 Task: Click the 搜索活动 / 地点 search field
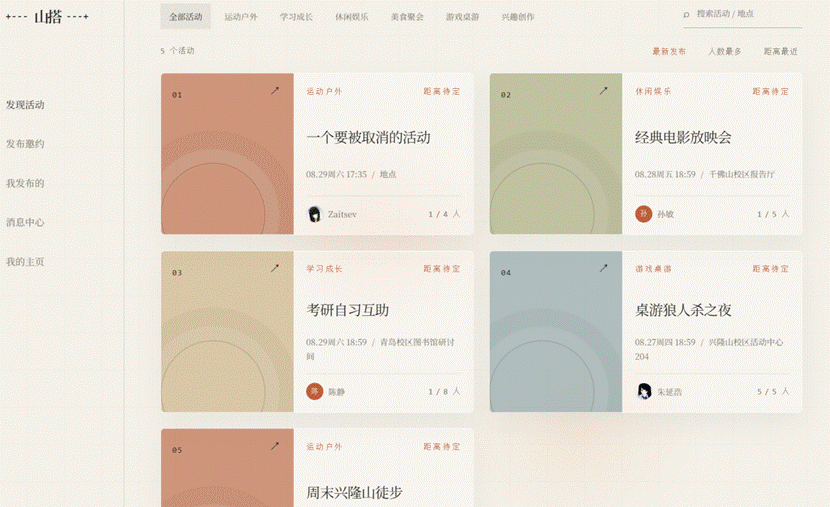tap(742, 15)
